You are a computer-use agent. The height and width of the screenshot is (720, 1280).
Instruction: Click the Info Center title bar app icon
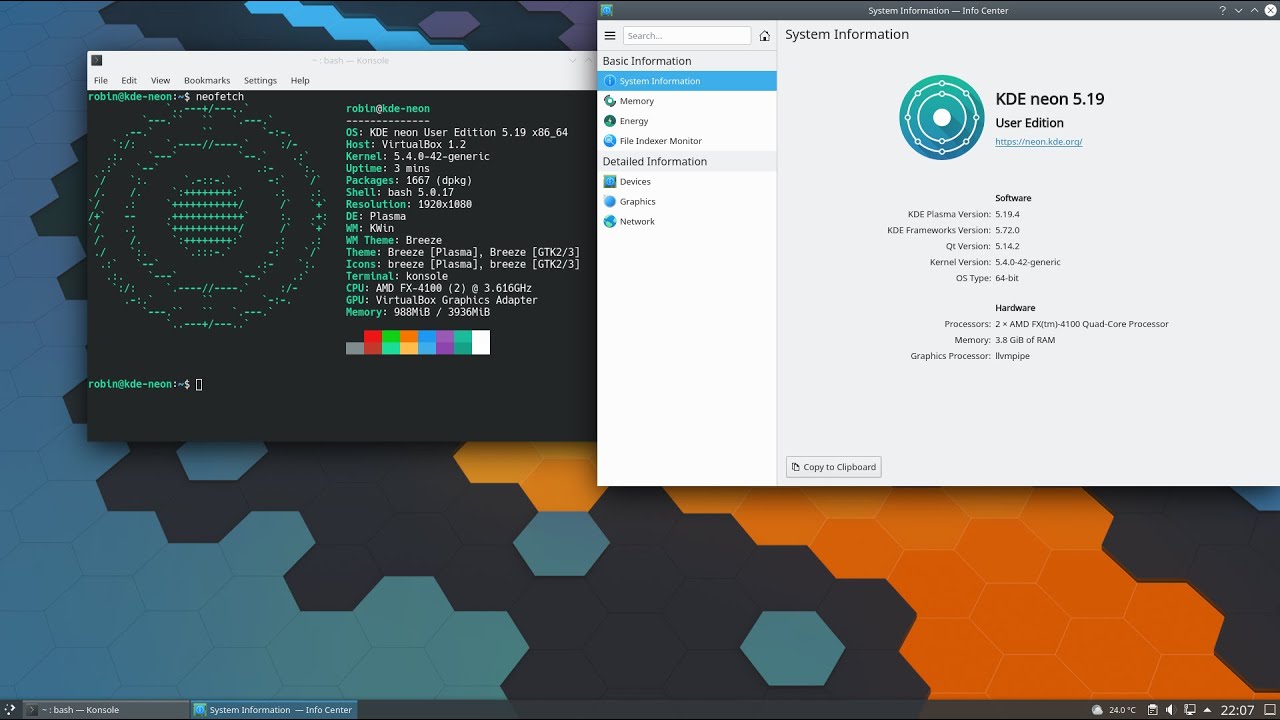click(606, 10)
